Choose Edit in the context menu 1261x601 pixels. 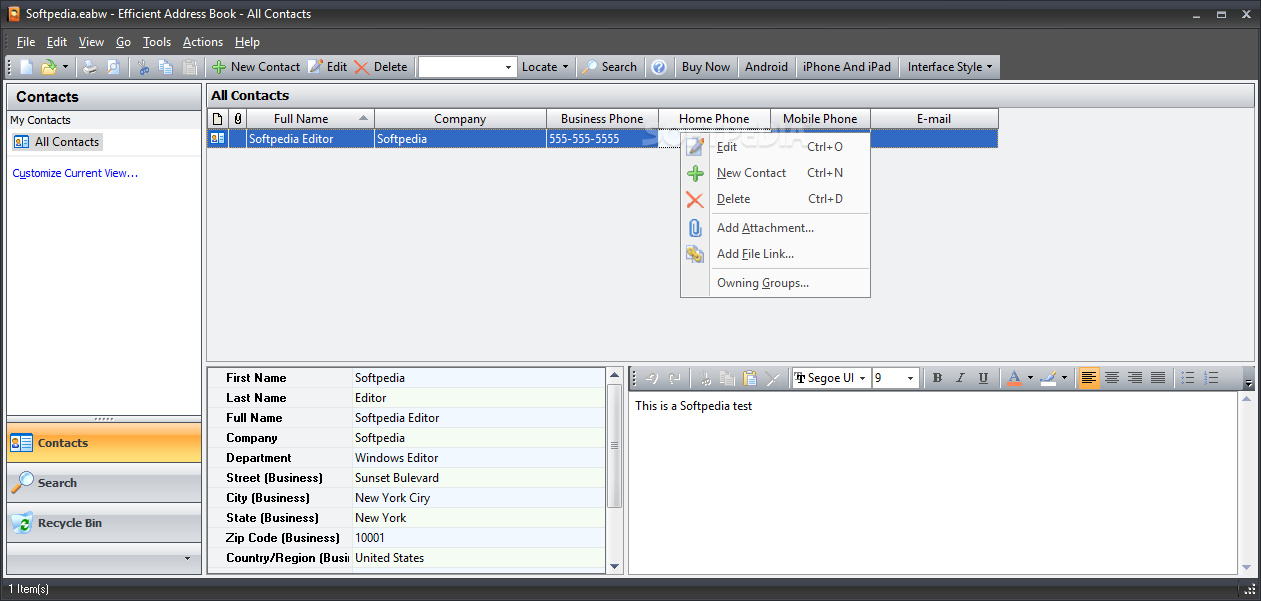click(775, 147)
